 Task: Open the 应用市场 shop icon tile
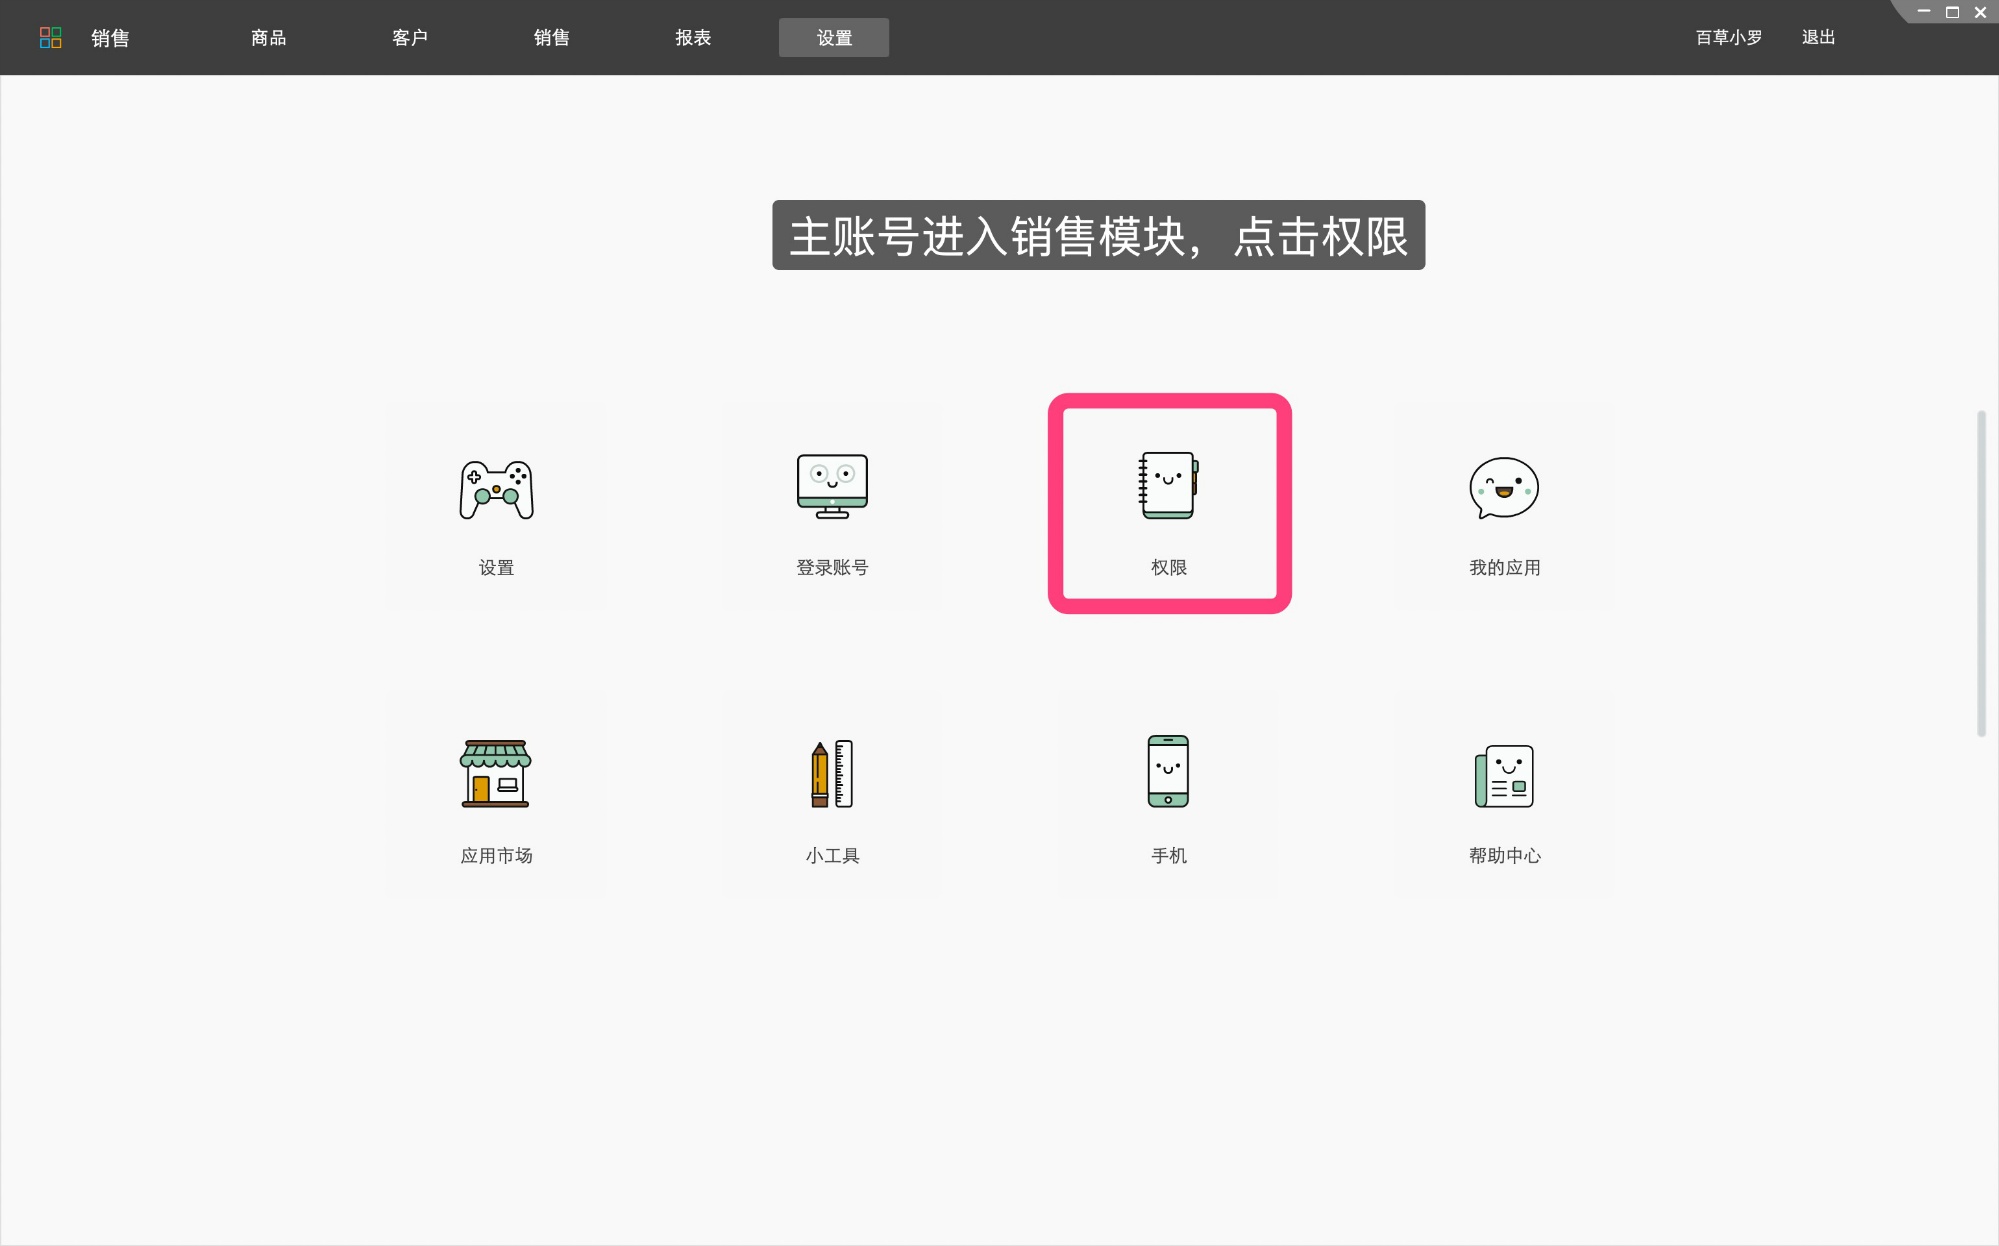coord(496,795)
